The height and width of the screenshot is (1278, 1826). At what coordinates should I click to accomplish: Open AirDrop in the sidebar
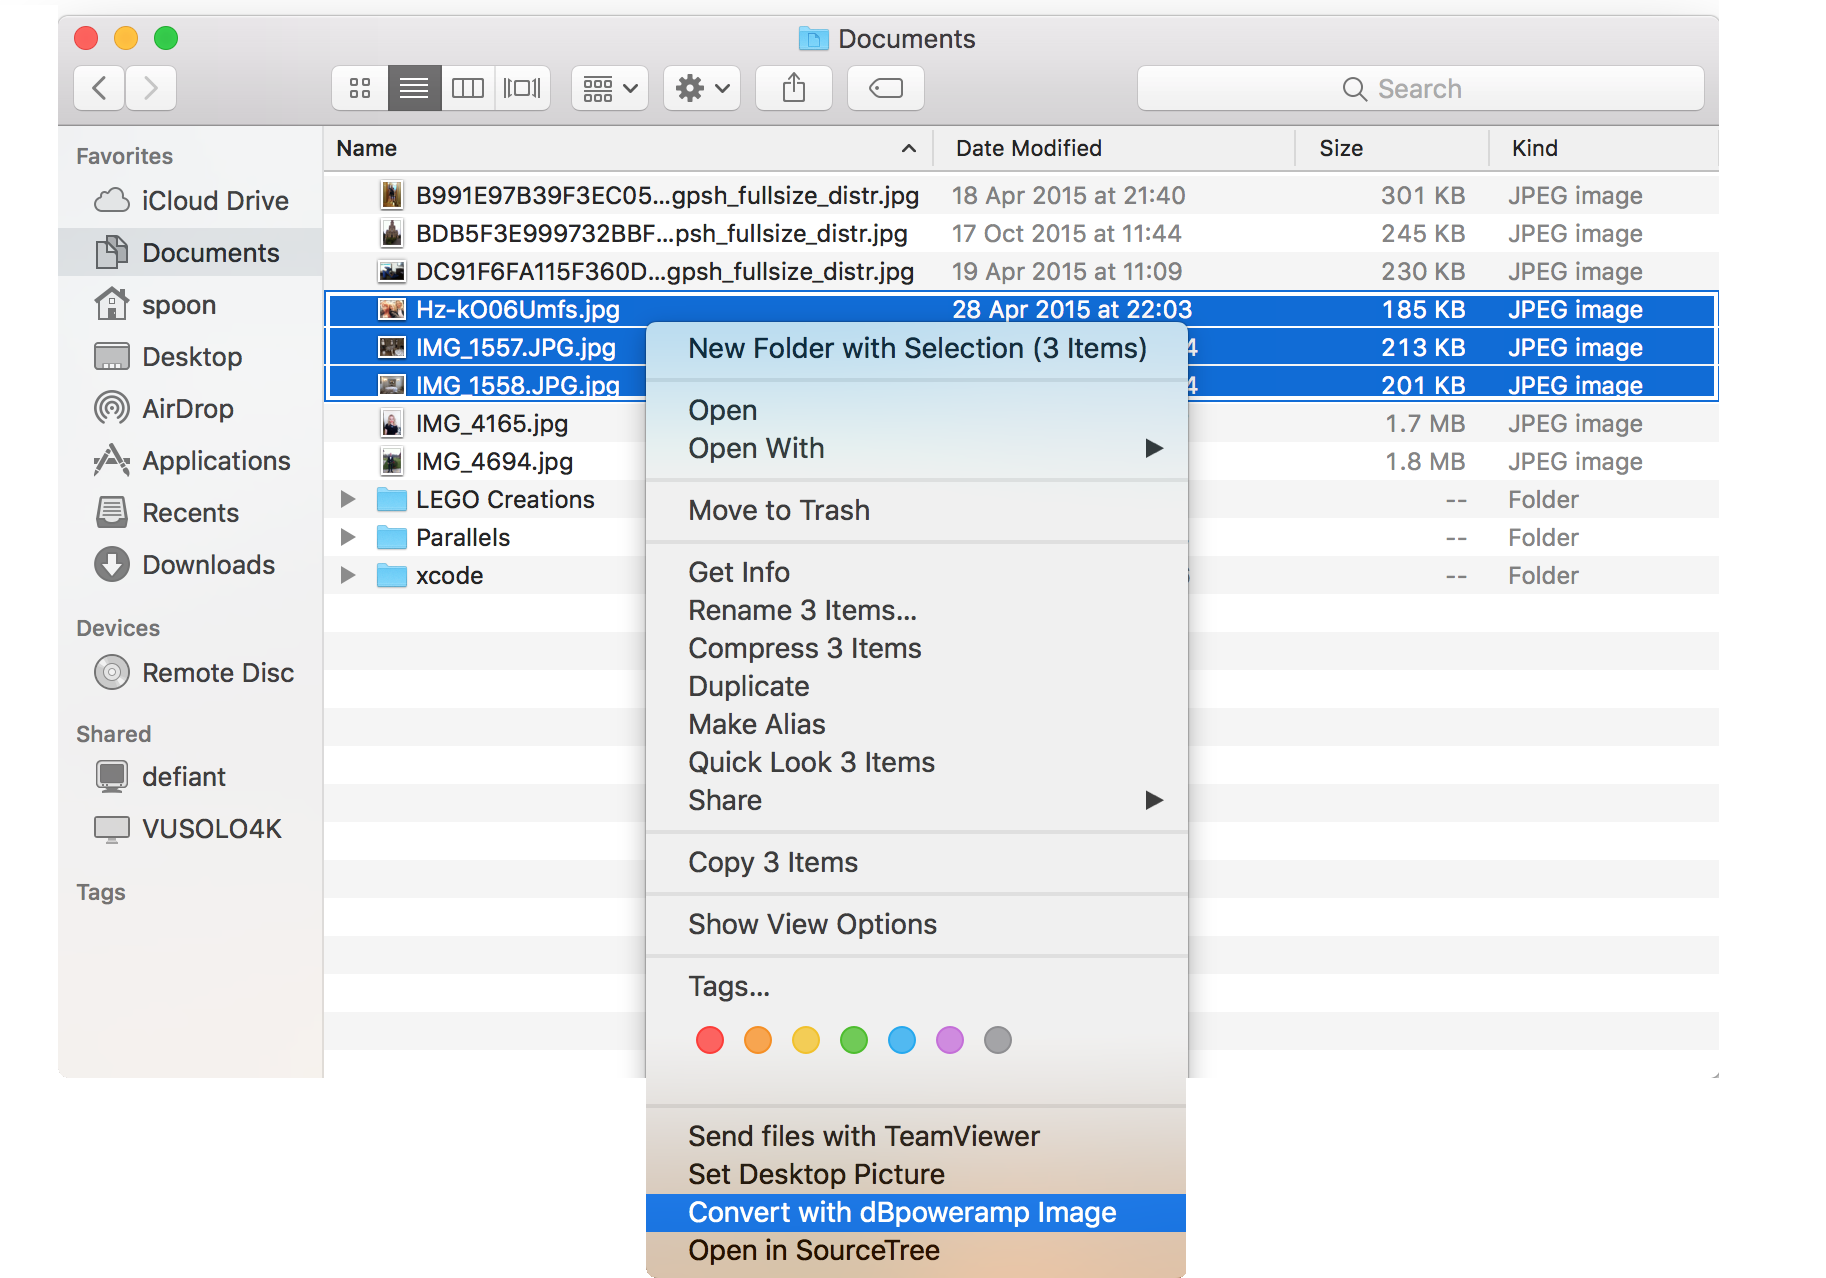click(187, 409)
